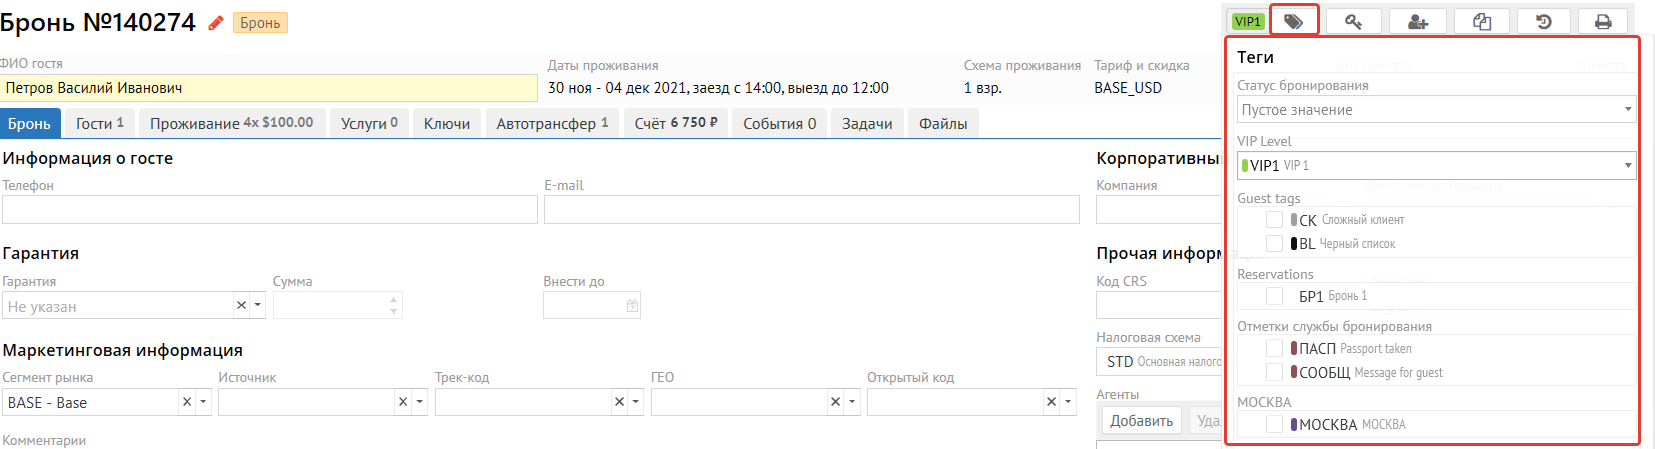Open the calendar icon in Внести до field
This screenshot has width=1655, height=449.
[x=632, y=306]
